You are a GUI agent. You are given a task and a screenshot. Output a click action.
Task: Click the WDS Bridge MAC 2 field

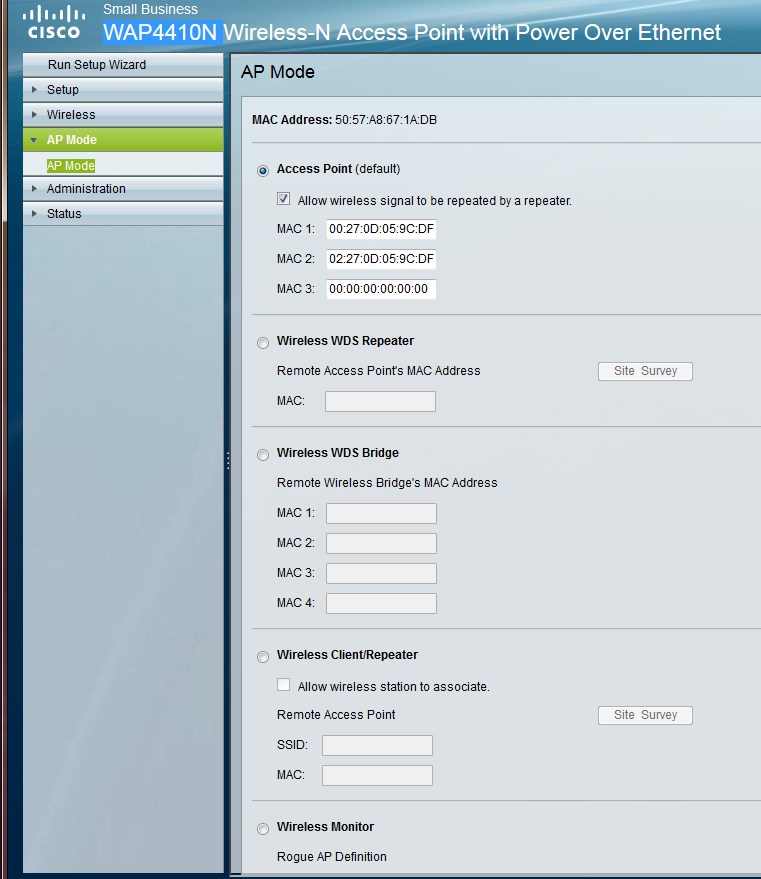[x=381, y=543]
